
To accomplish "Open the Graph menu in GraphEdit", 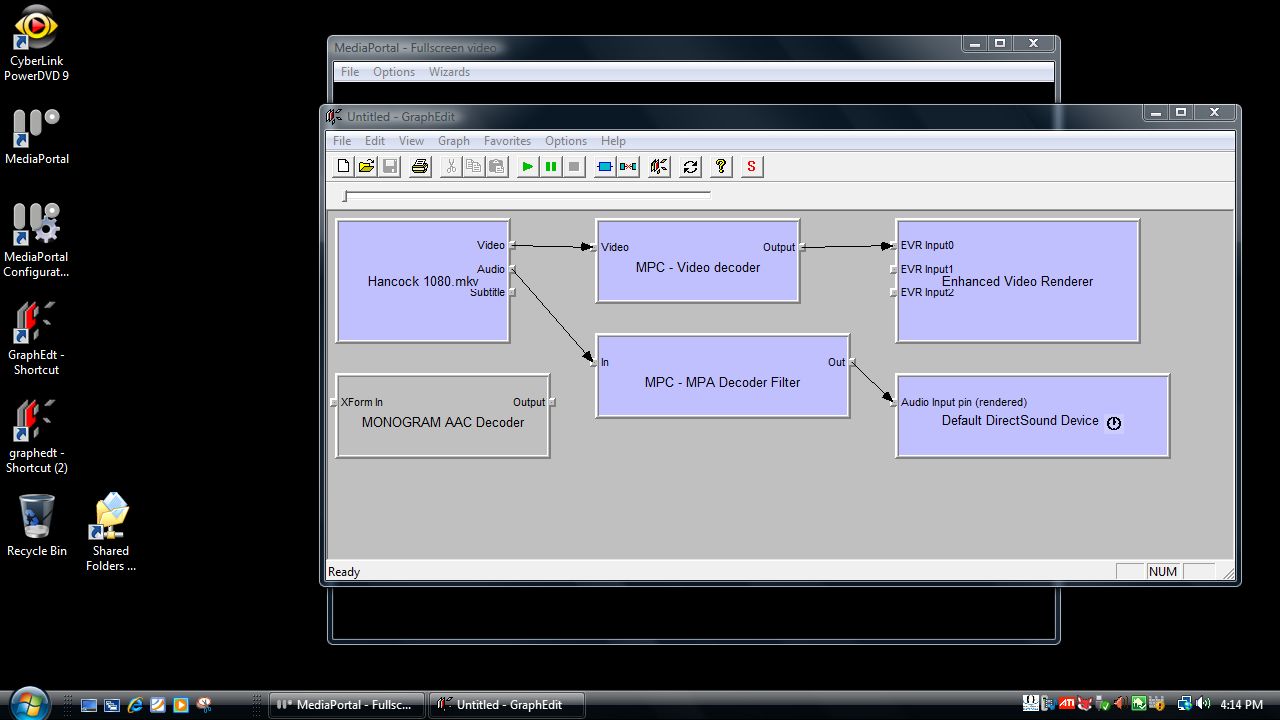I will 453,141.
